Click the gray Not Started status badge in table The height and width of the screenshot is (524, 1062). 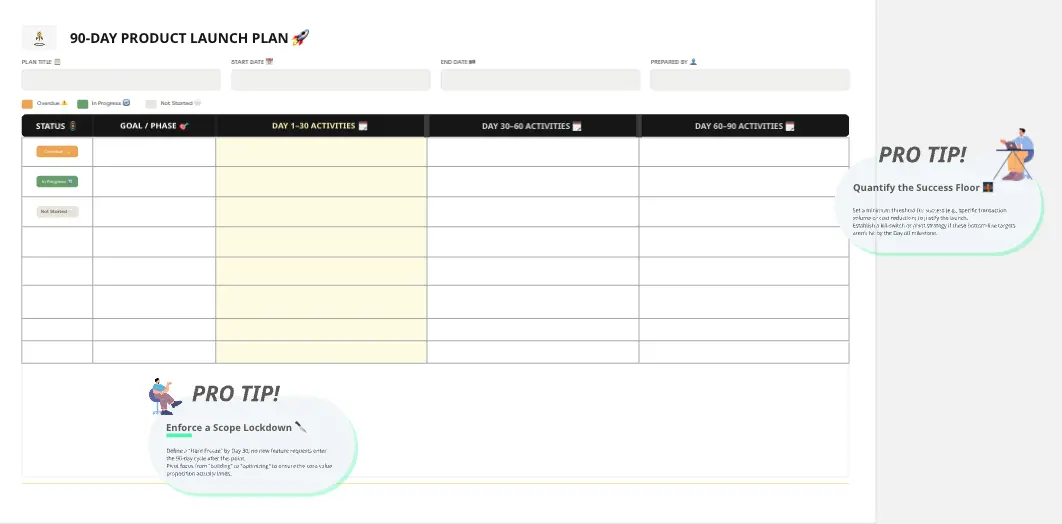pos(57,211)
